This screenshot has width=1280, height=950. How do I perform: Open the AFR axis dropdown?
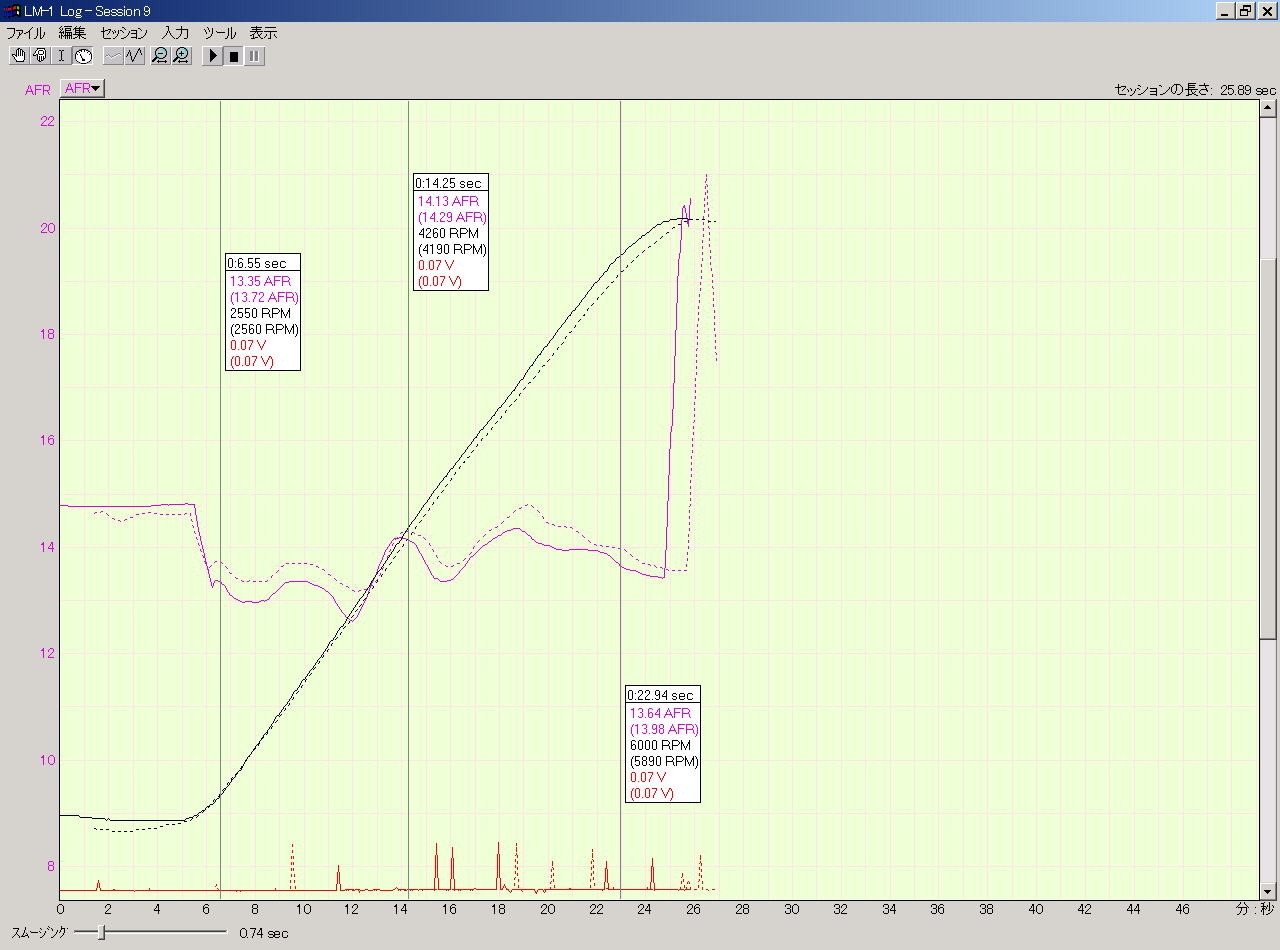83,88
